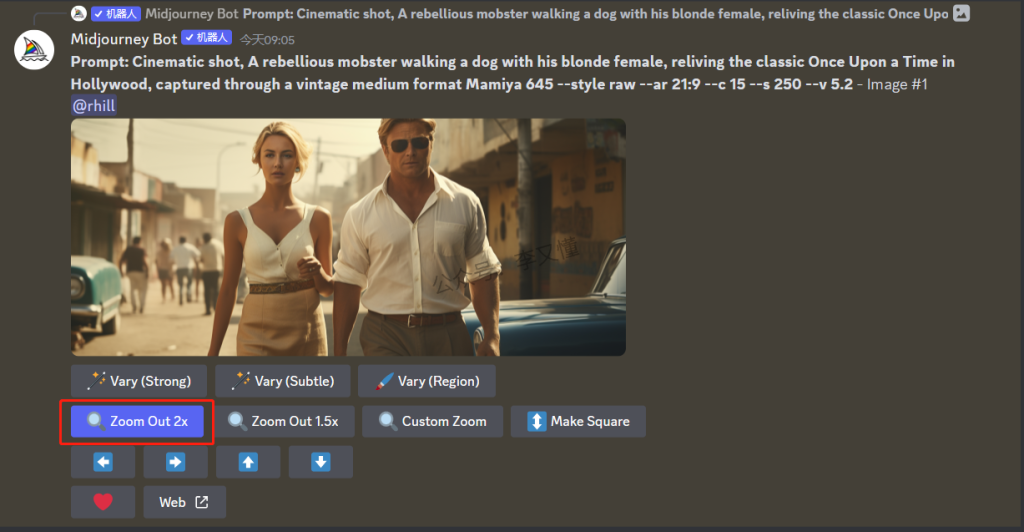The image size is (1024, 532).
Task: Click Midjourney Bot username in message header
Action: [123, 39]
